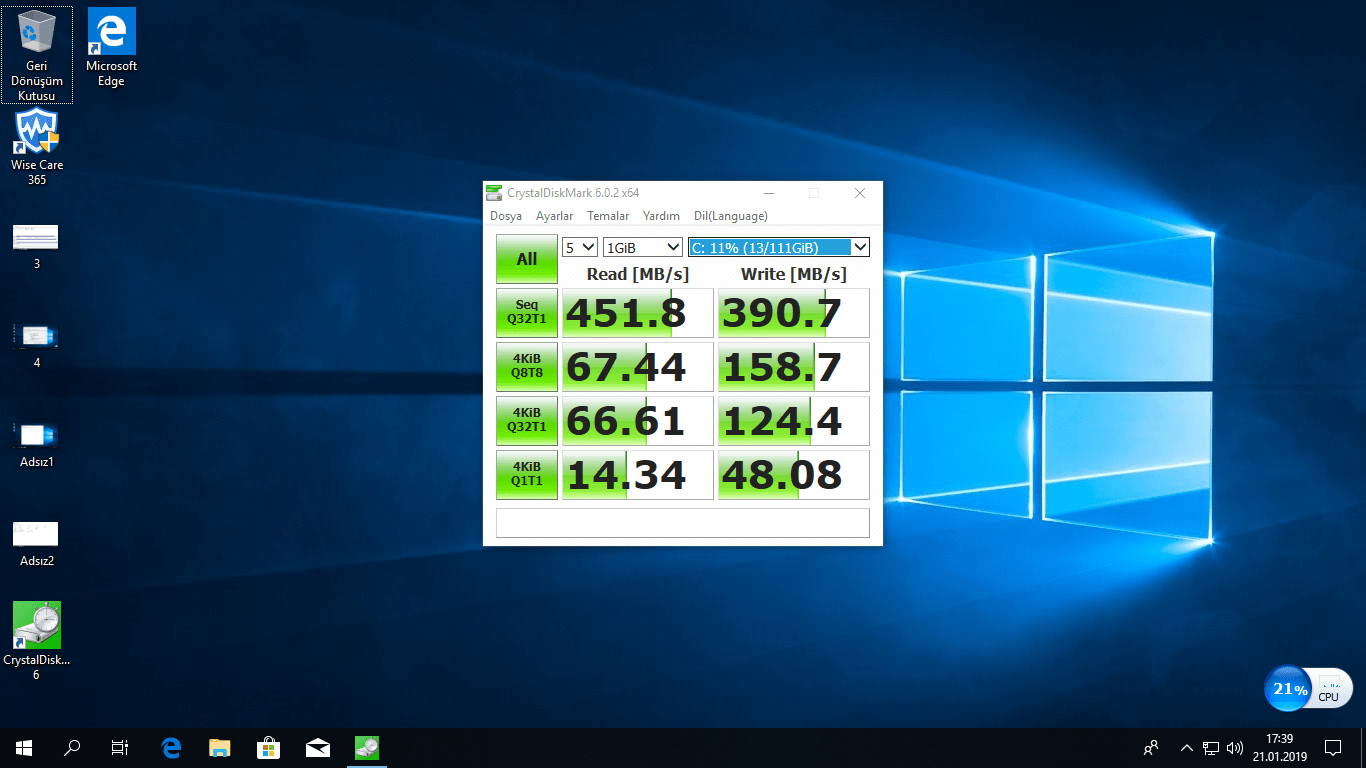Select the Adsız2 desktop file
Image resolution: width=1366 pixels, height=768 pixels.
coord(36,543)
